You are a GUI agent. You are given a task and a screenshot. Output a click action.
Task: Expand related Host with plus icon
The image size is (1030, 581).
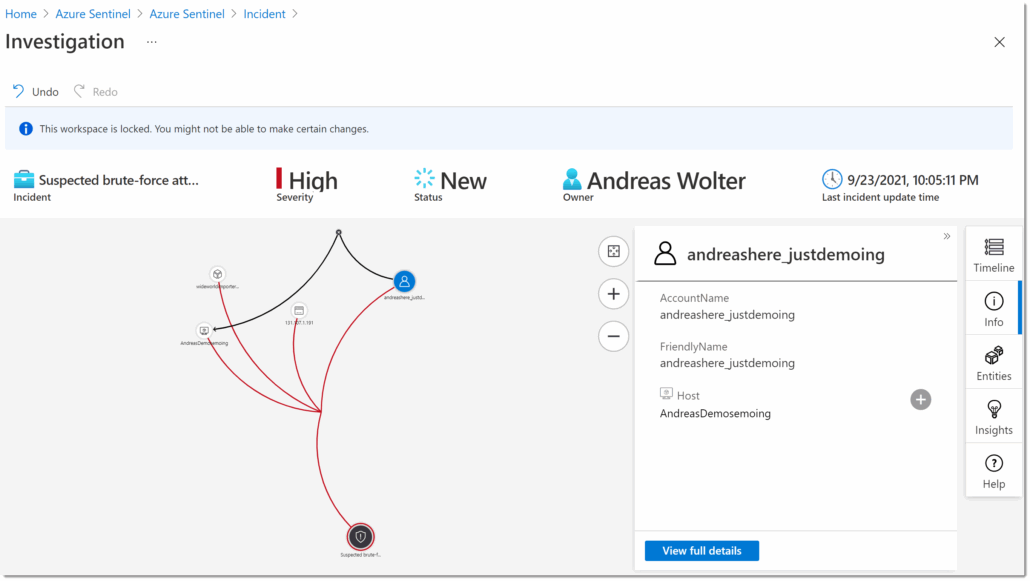920,400
